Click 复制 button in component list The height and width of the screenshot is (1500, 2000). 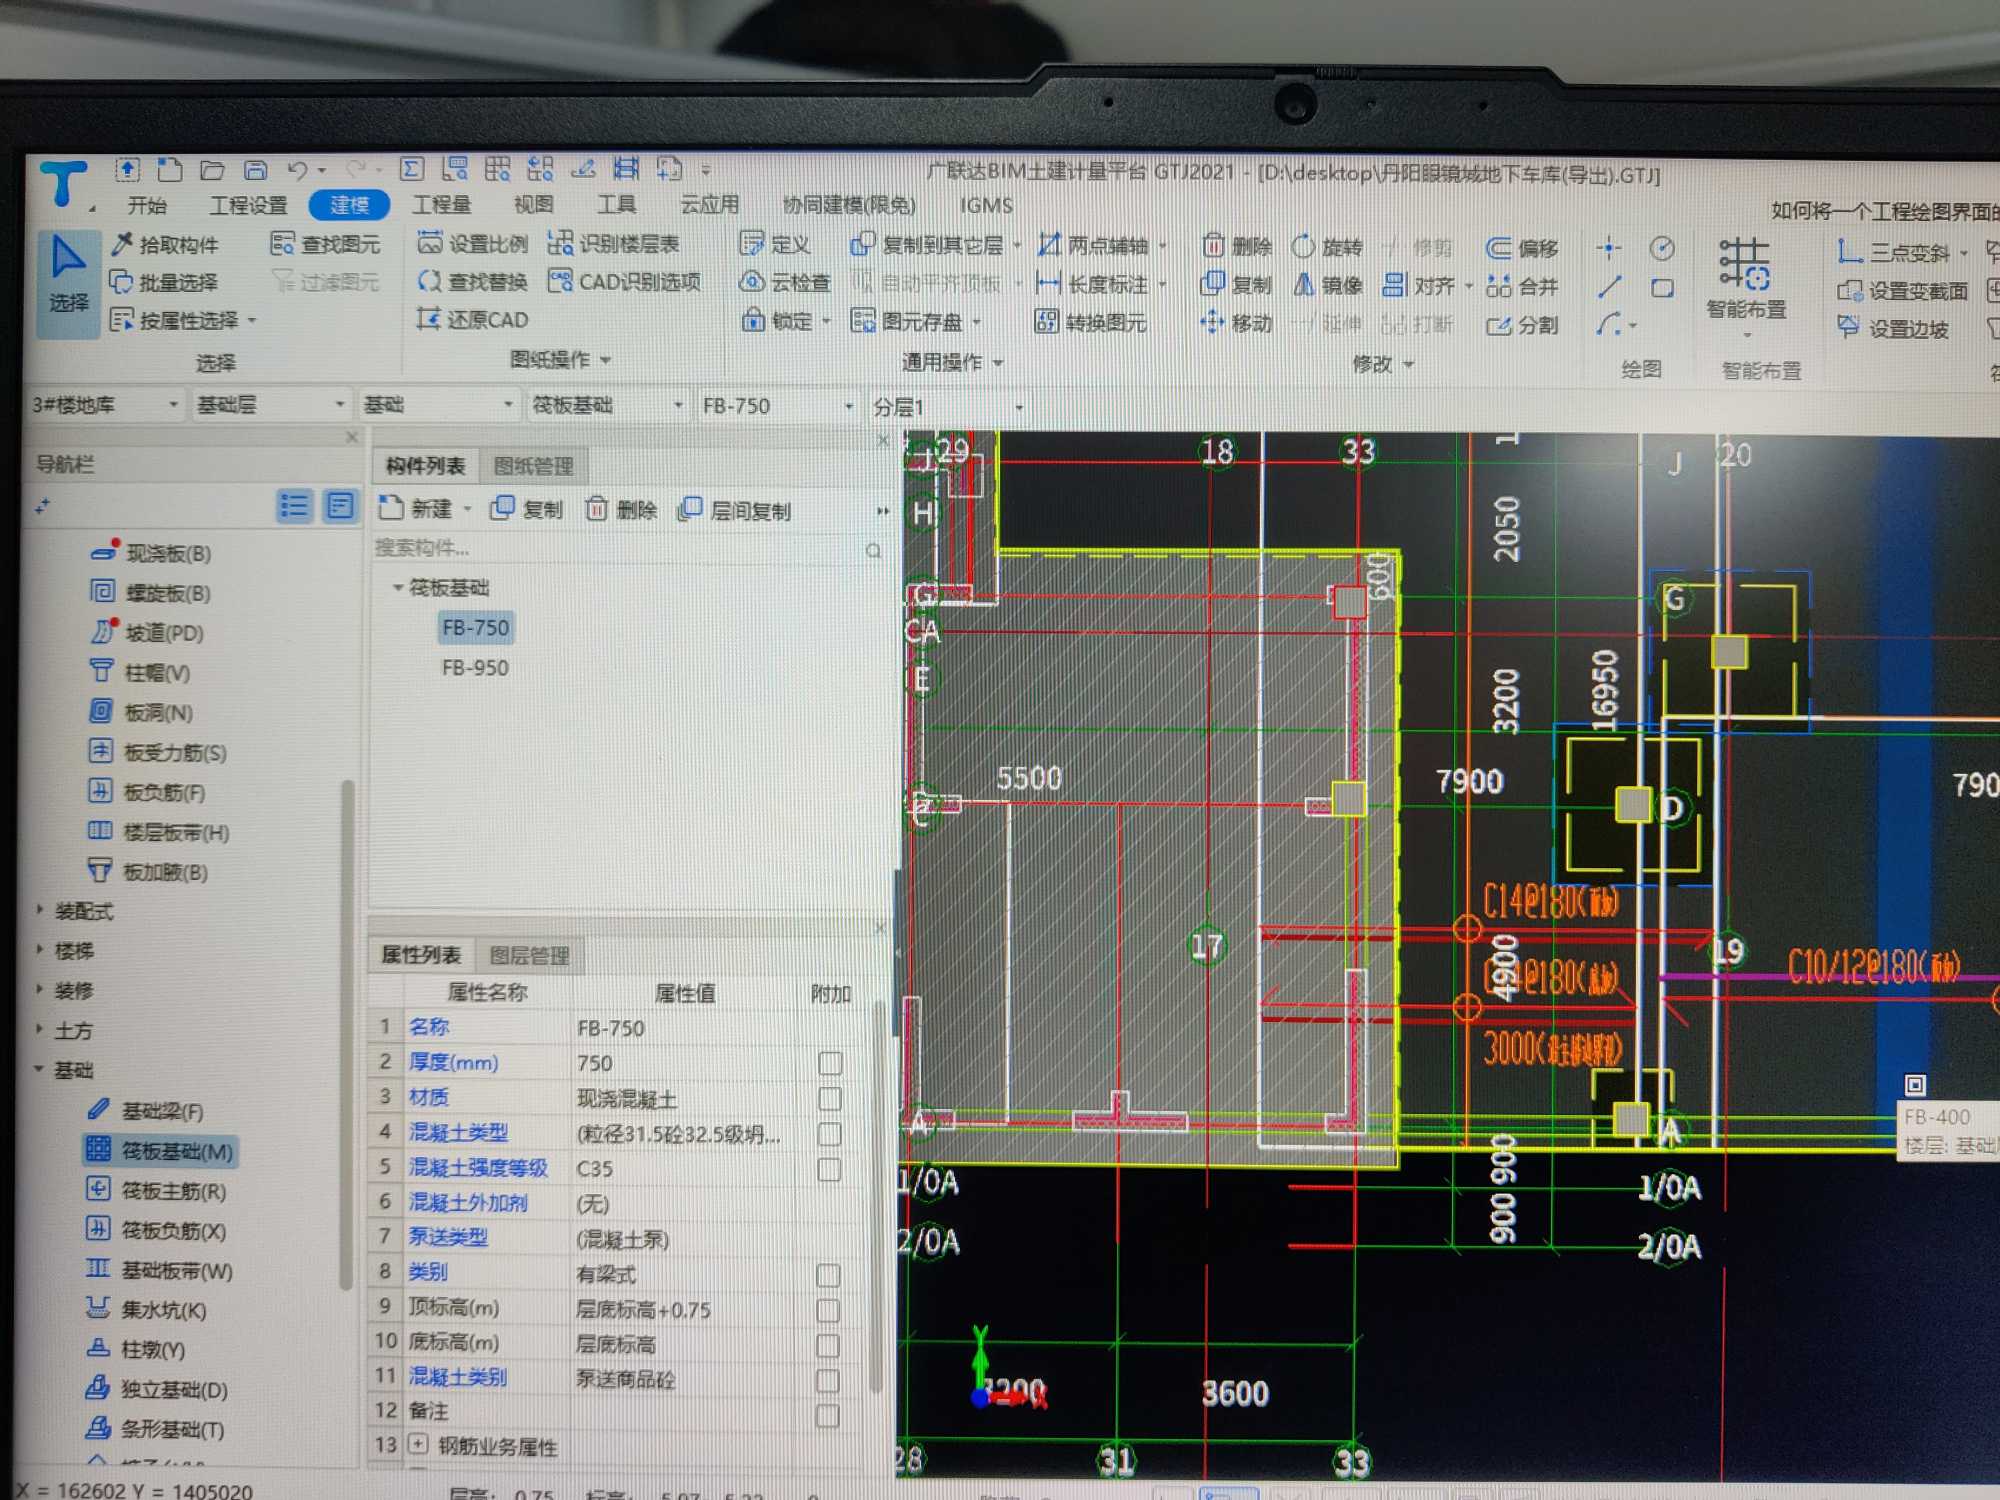coord(527,509)
